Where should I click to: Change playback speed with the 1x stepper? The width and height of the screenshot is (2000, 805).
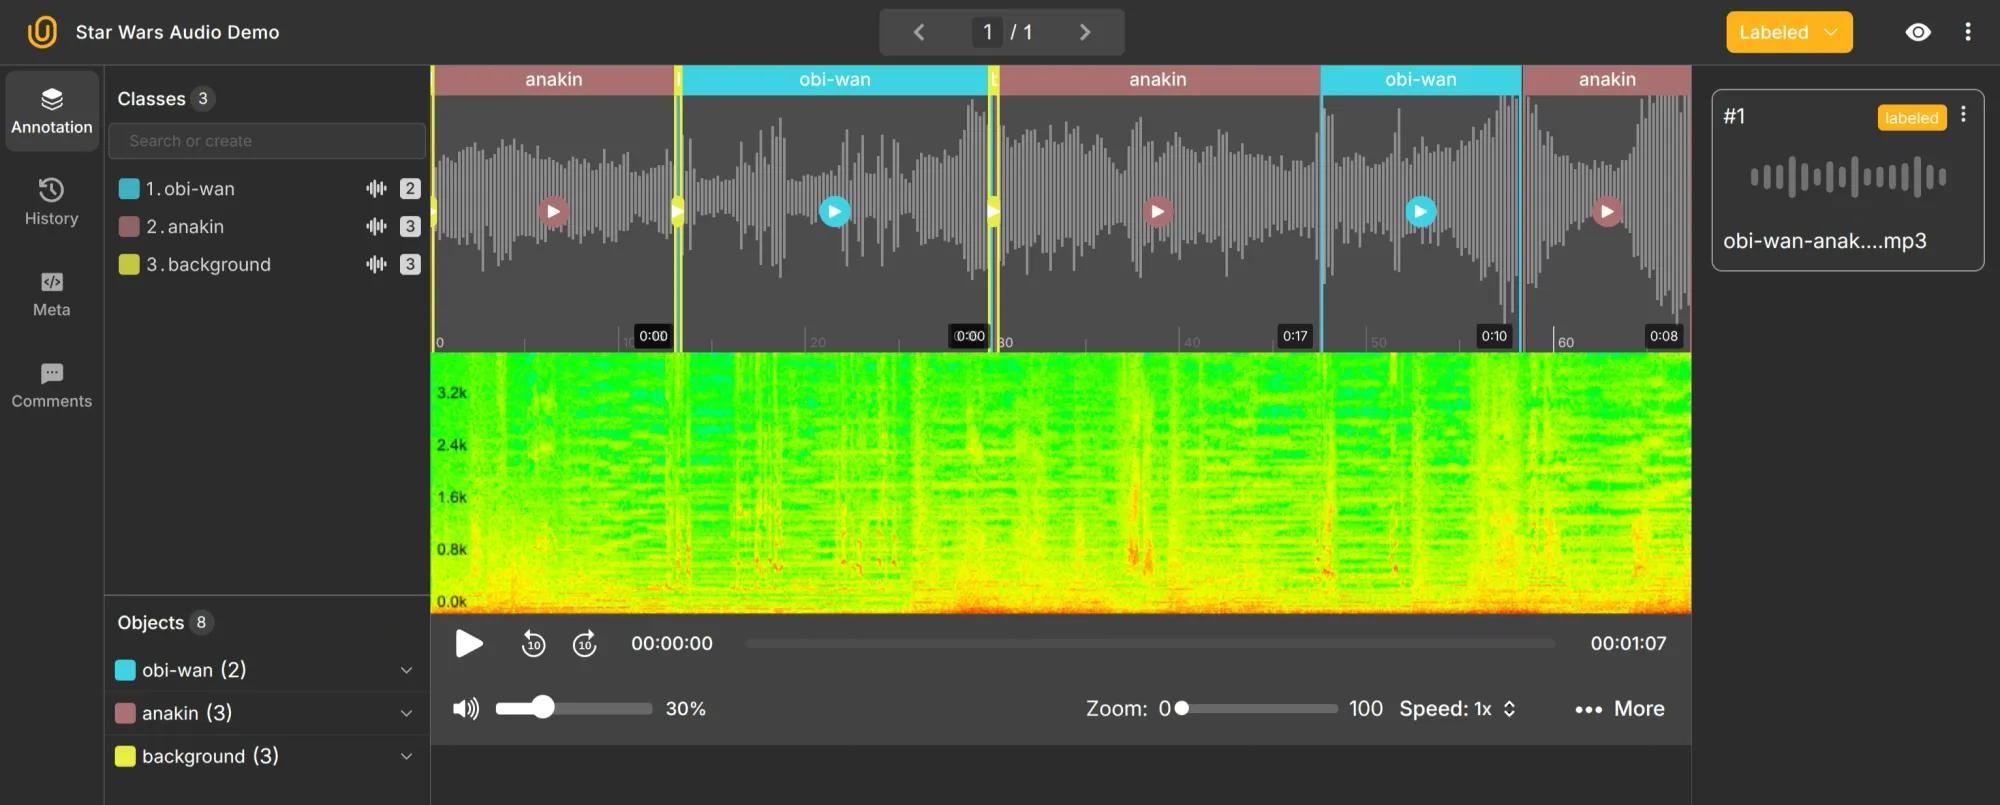[1509, 709]
